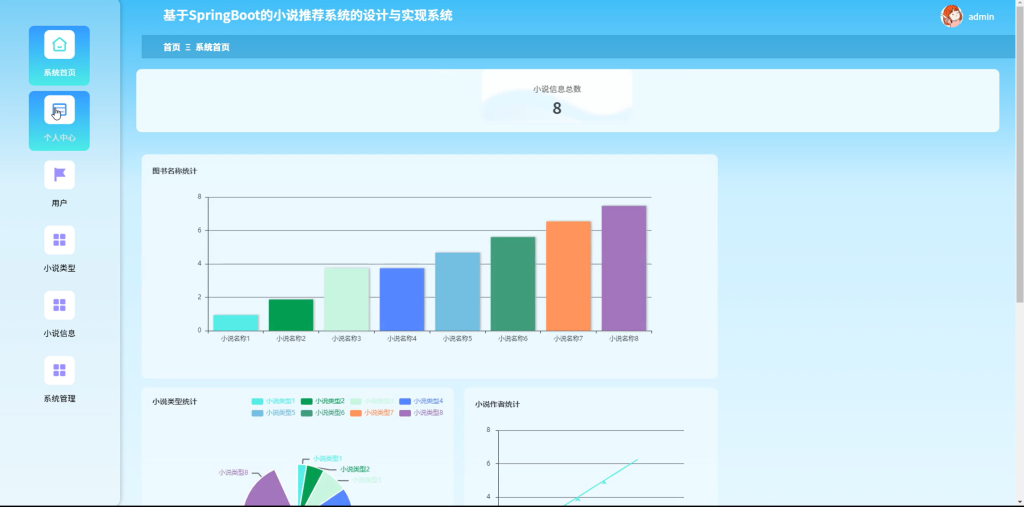The height and width of the screenshot is (507, 1024).
Task: Click the 小说作者统计 chart title
Action: tap(498, 404)
